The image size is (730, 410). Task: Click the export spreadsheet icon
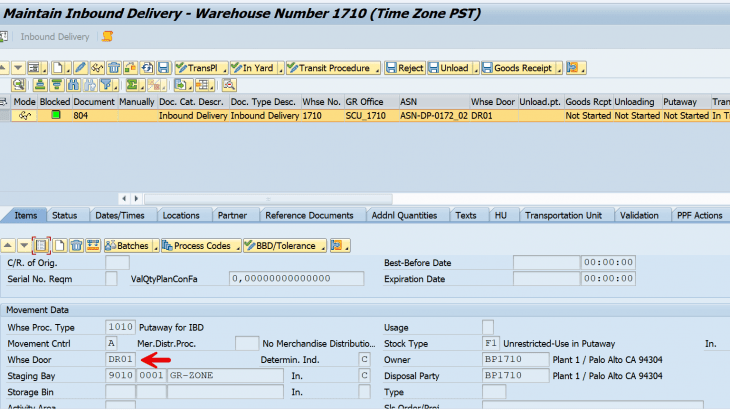[x=181, y=85]
